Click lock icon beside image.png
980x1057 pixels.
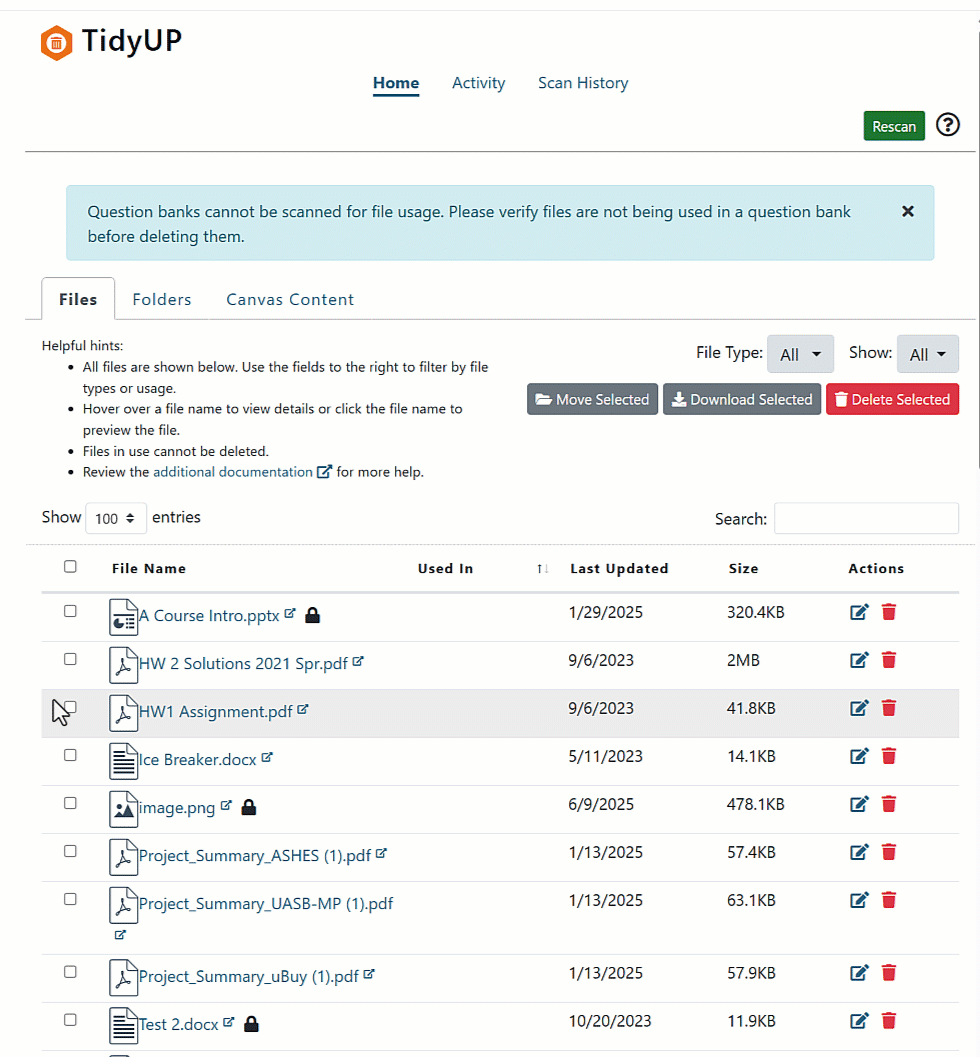pos(249,807)
